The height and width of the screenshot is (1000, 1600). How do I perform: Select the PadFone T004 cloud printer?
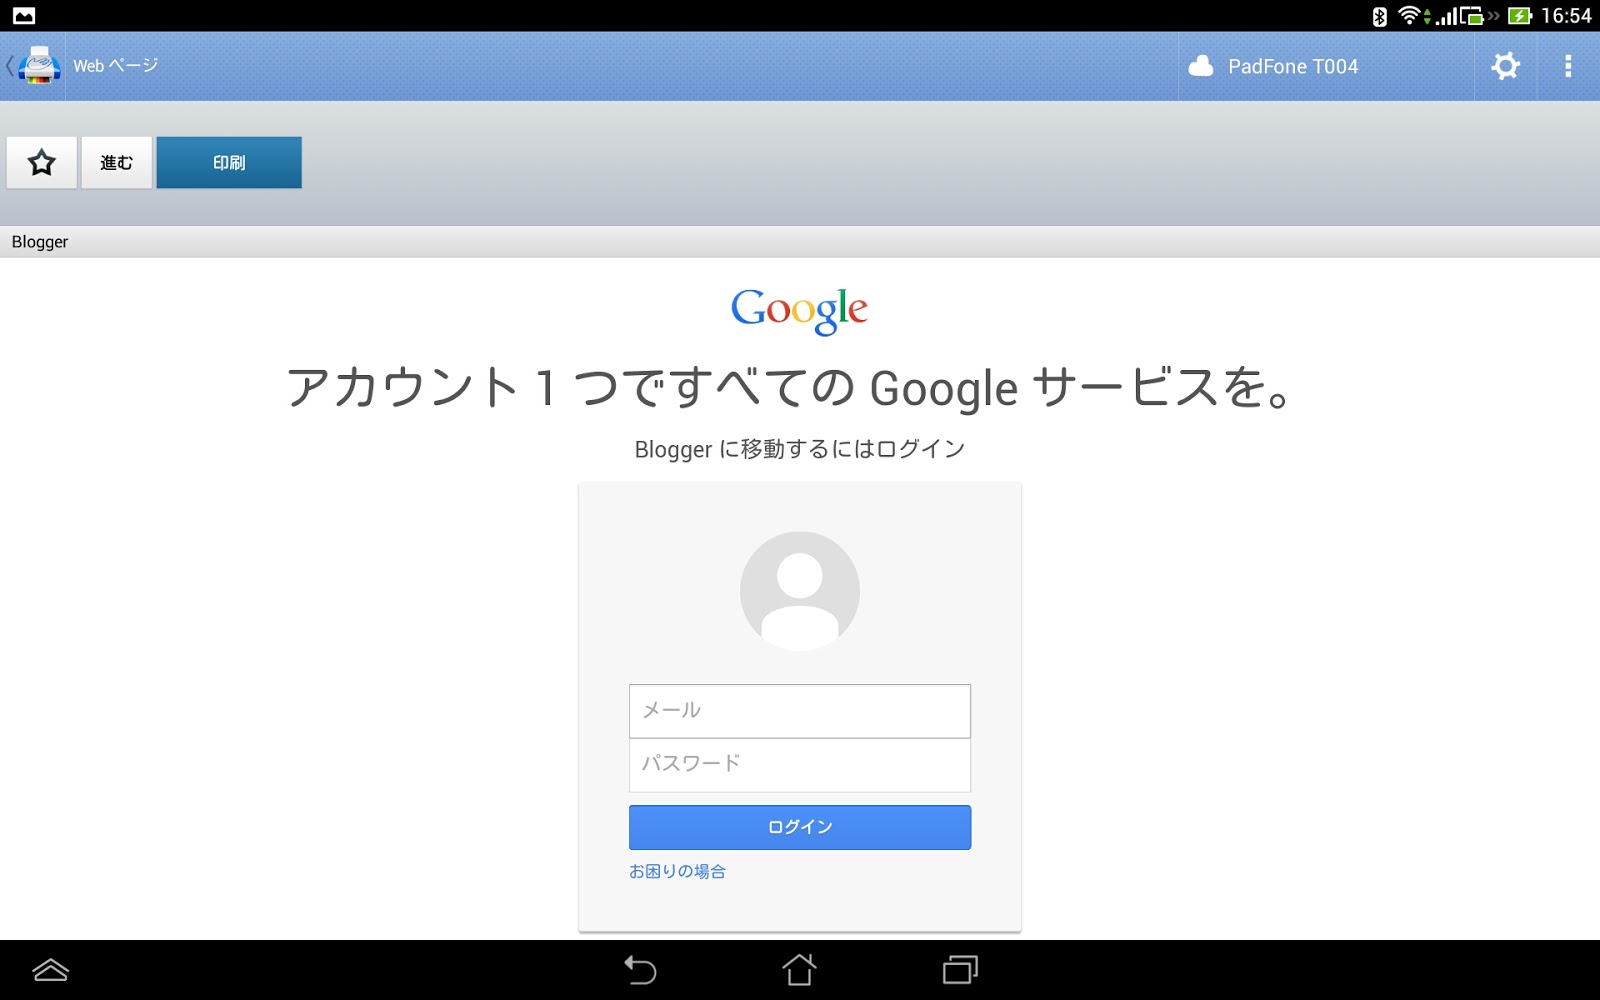pyautogui.click(x=1273, y=66)
